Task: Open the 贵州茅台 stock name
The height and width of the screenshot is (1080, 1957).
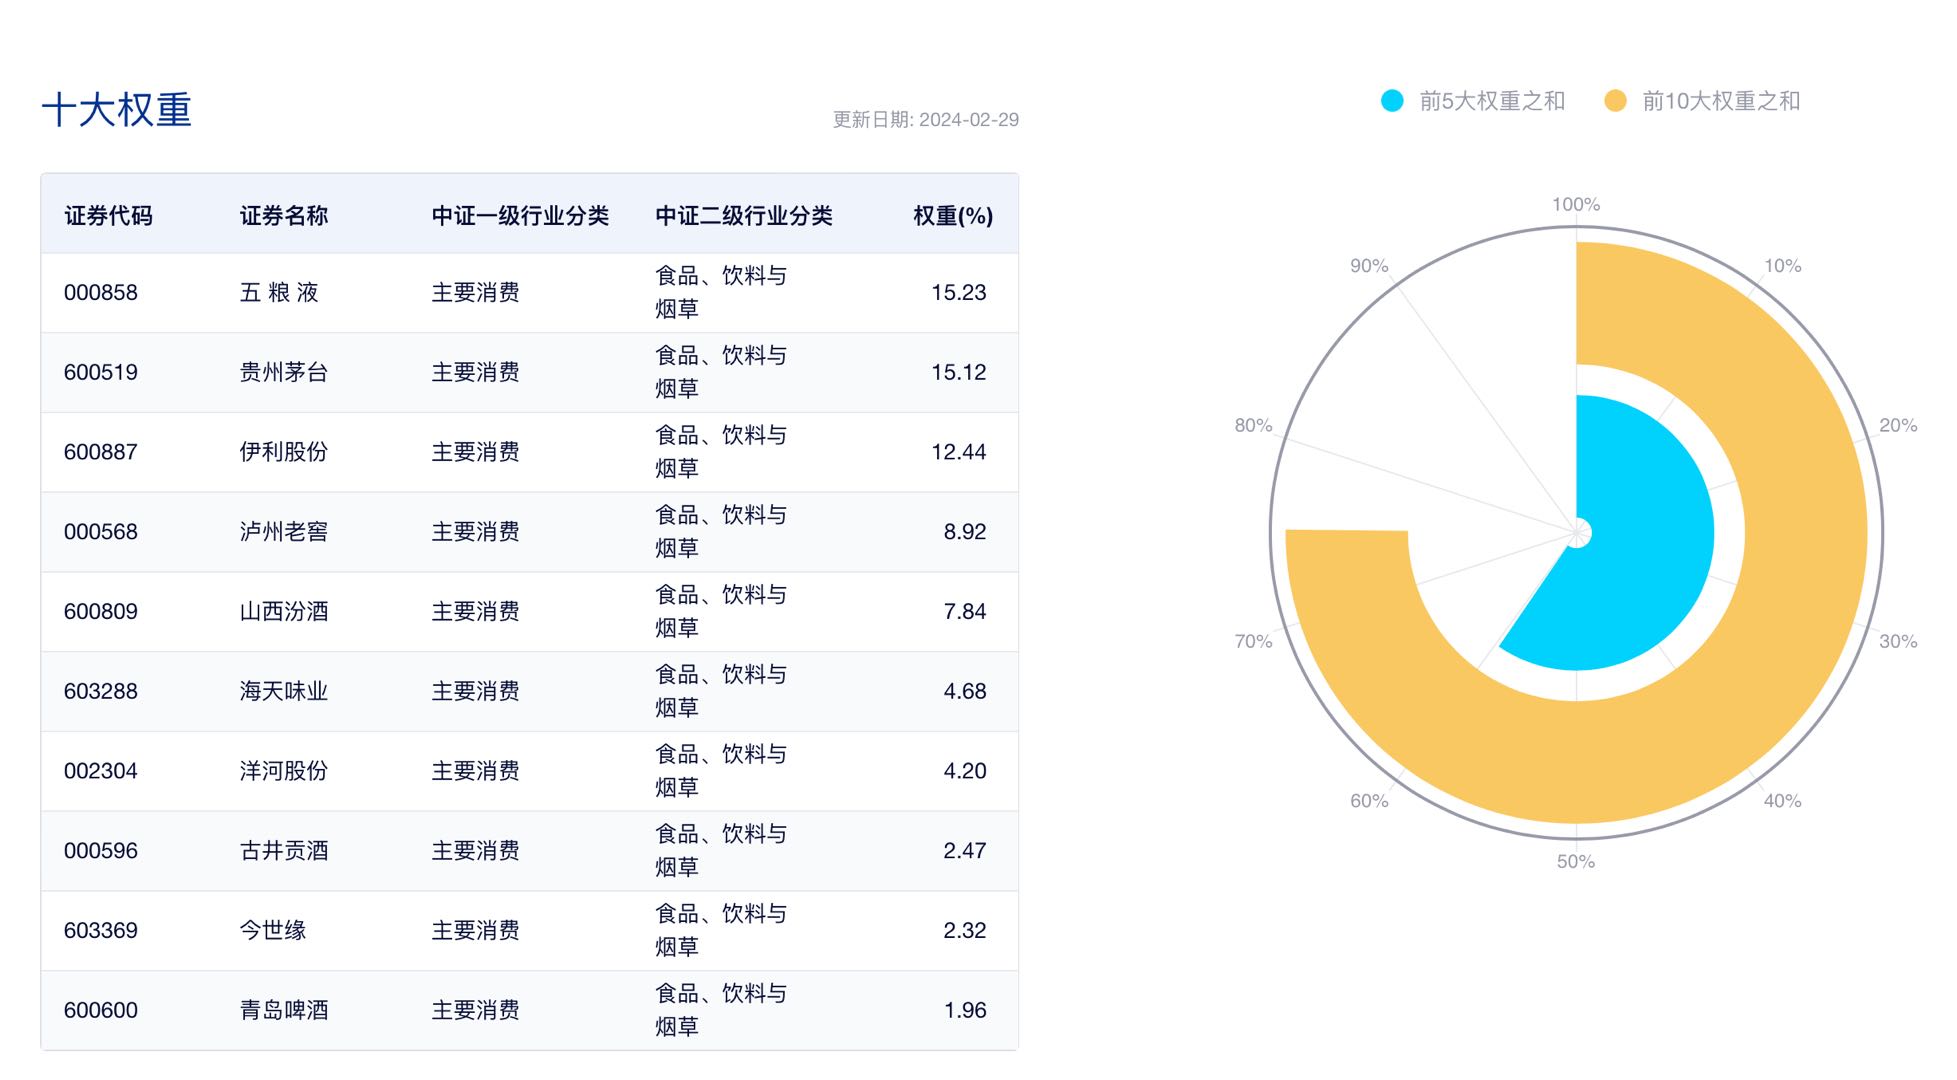Action: point(284,373)
